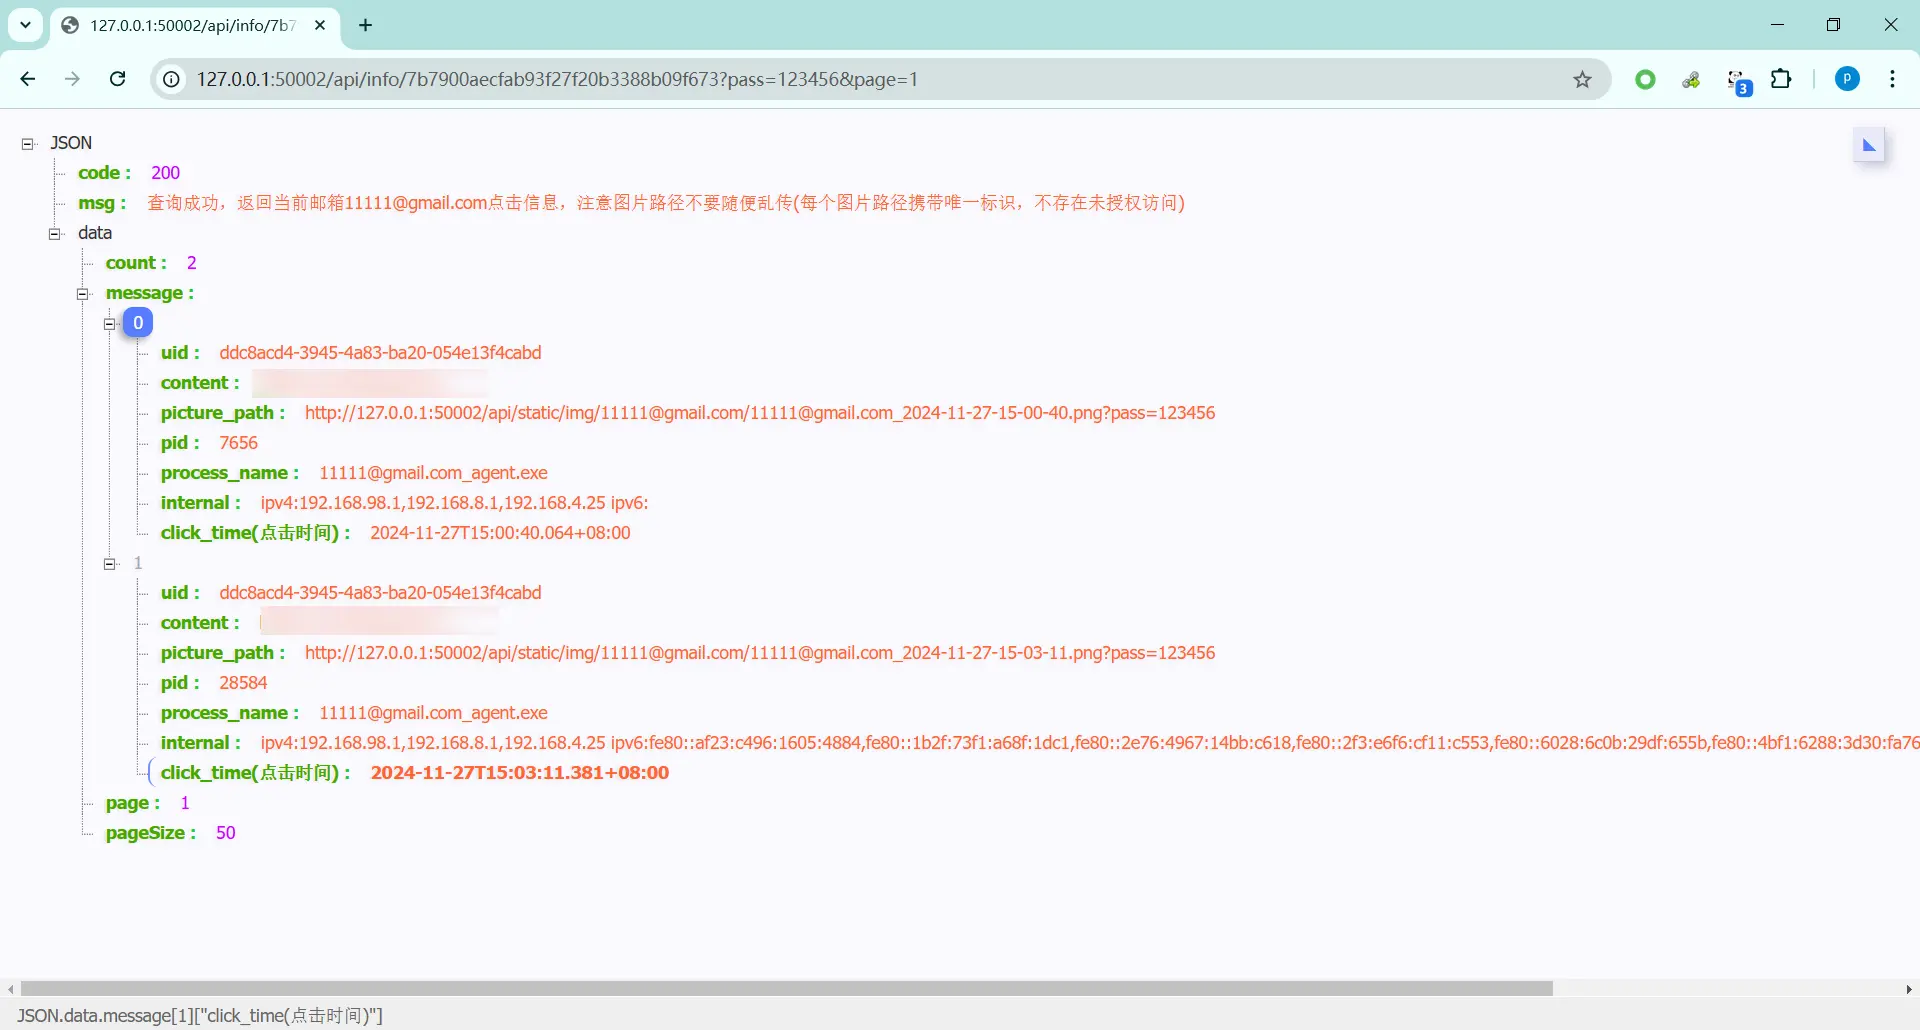Click highlighted click_time value 15:03:11.381
The height and width of the screenshot is (1030, 1920).
click(x=519, y=773)
